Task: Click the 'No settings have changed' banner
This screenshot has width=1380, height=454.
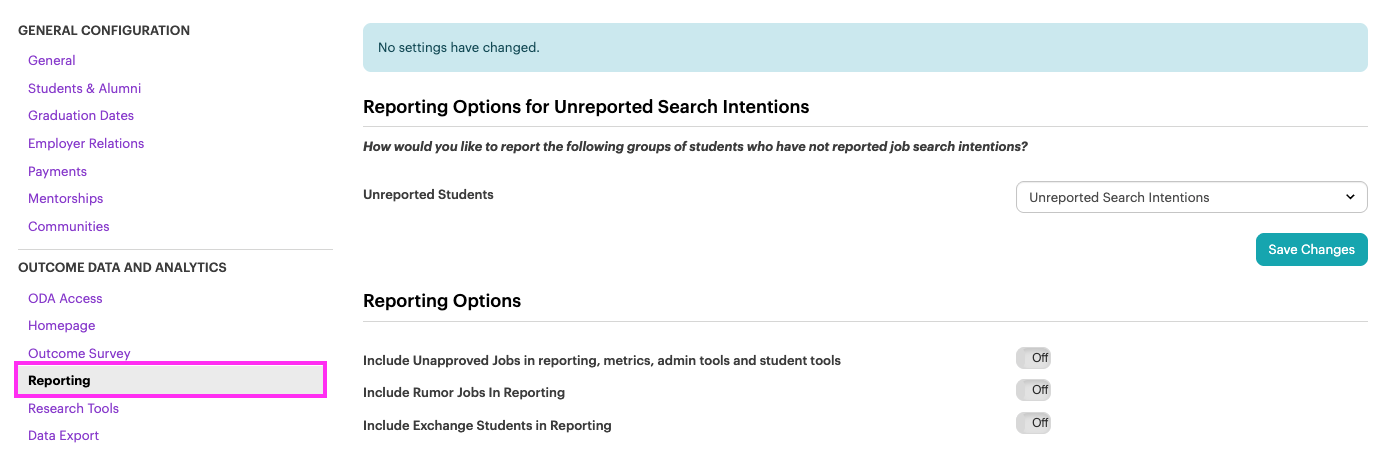Action: click(x=865, y=48)
